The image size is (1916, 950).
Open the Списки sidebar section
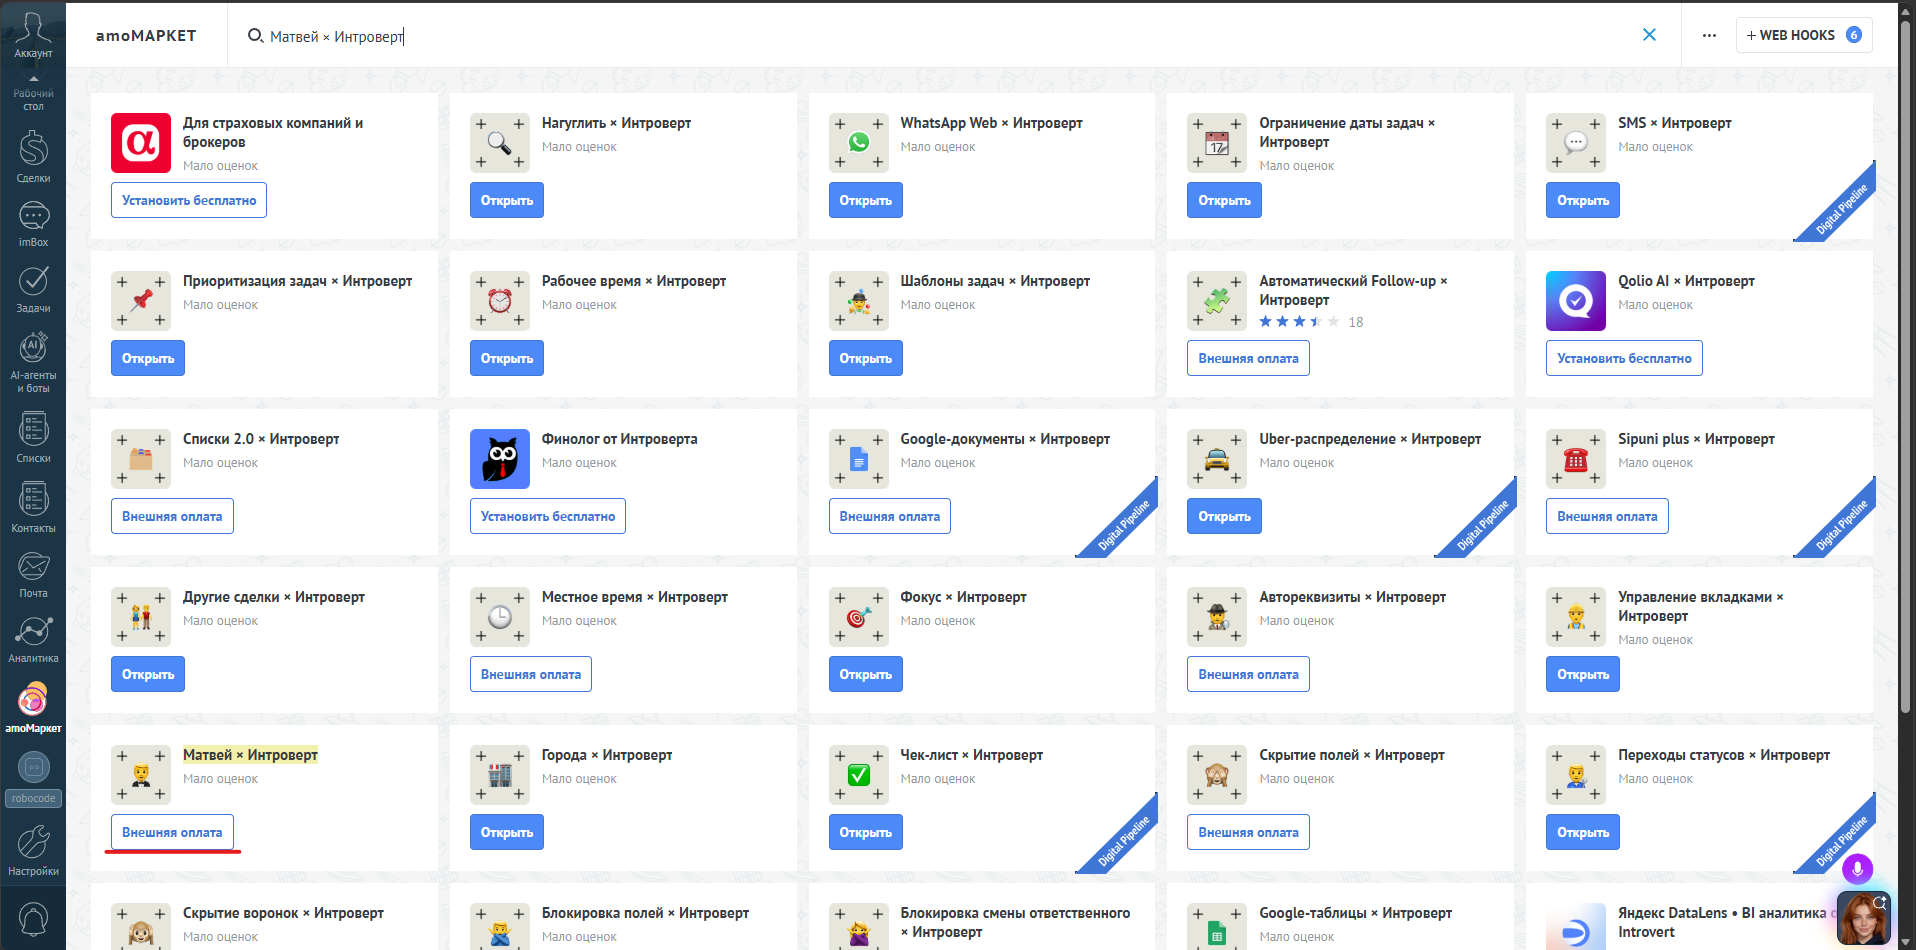pos(33,438)
